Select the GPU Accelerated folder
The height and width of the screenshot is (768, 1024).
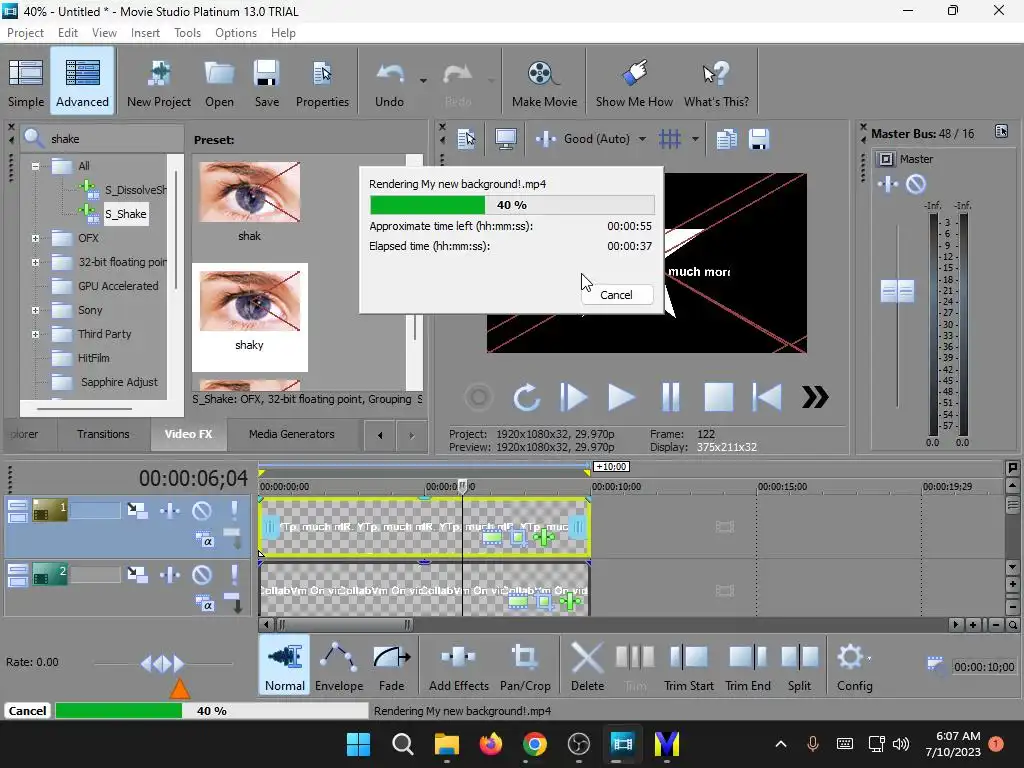(118, 286)
